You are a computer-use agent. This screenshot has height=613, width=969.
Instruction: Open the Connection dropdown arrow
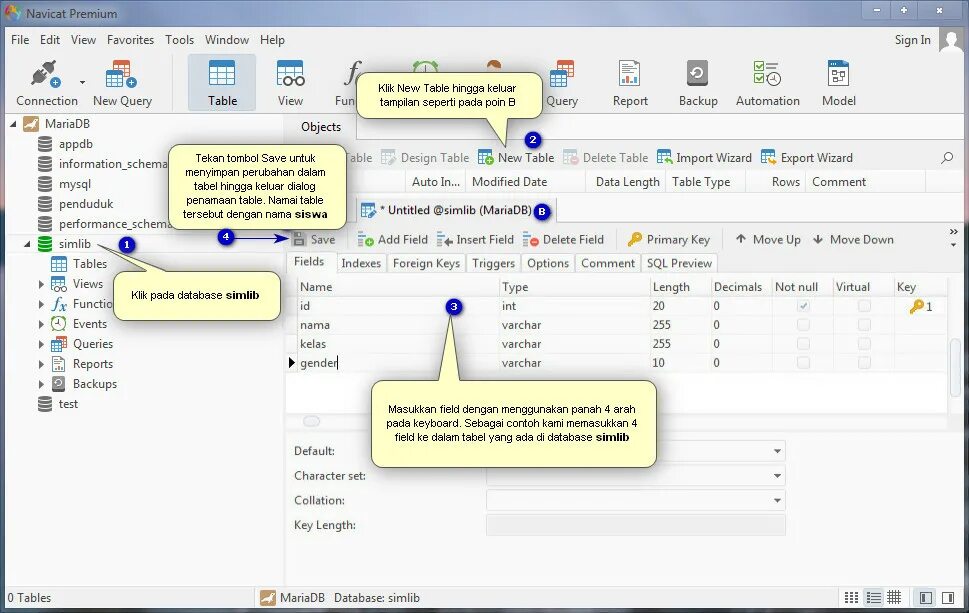[82, 82]
